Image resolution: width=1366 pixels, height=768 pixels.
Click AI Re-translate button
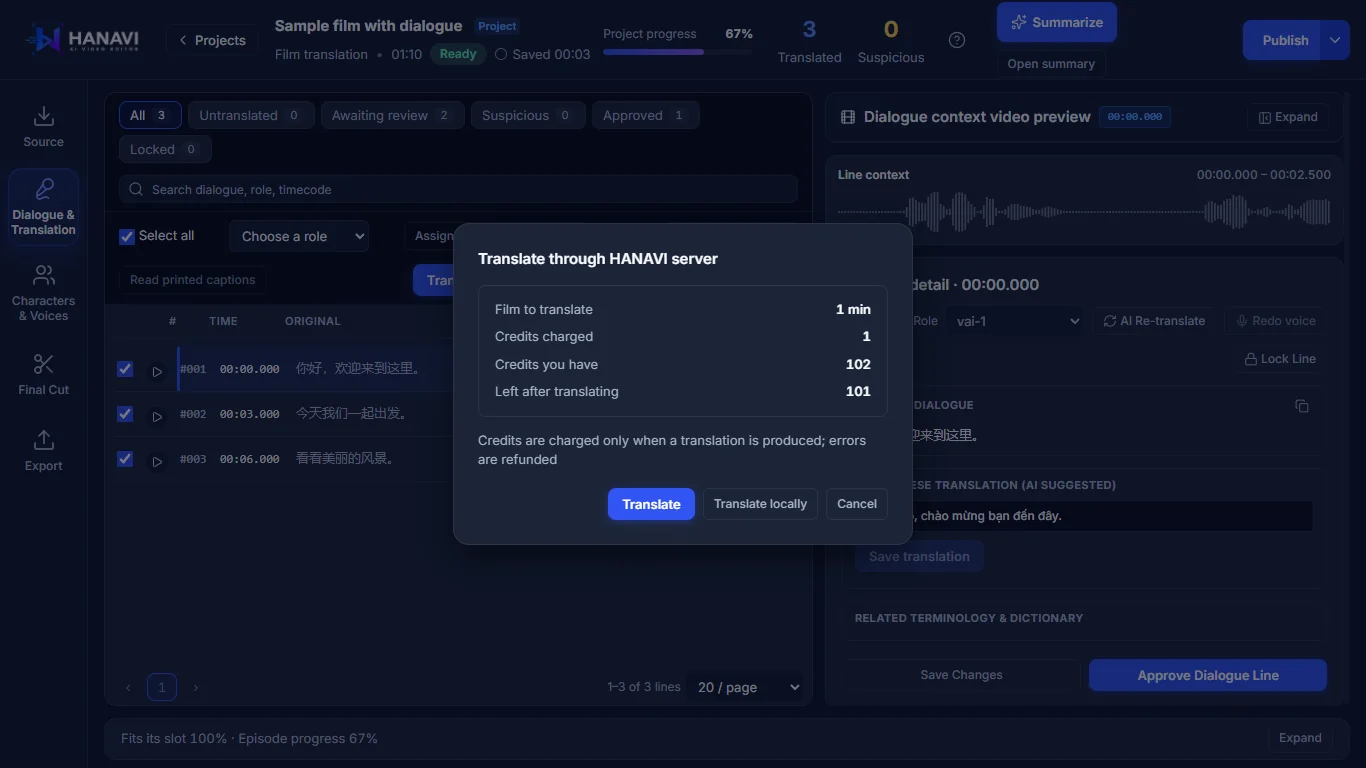click(1154, 321)
